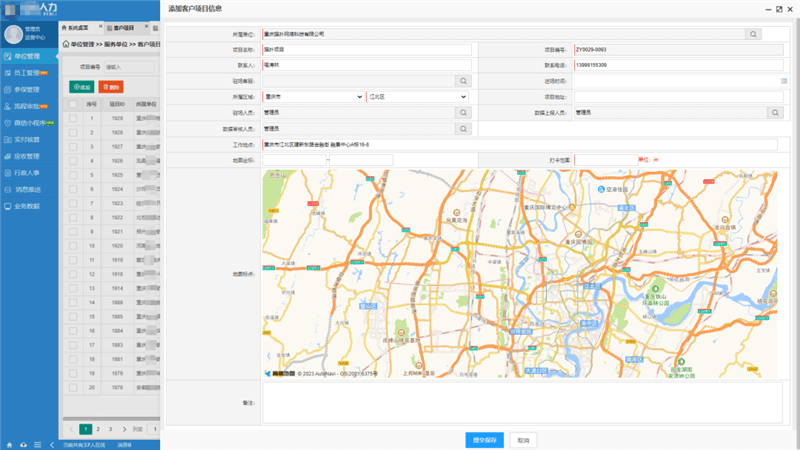Image resolution: width=800 pixels, height=450 pixels.
Task: Click the 提交保存 submit button
Action: tap(485, 440)
